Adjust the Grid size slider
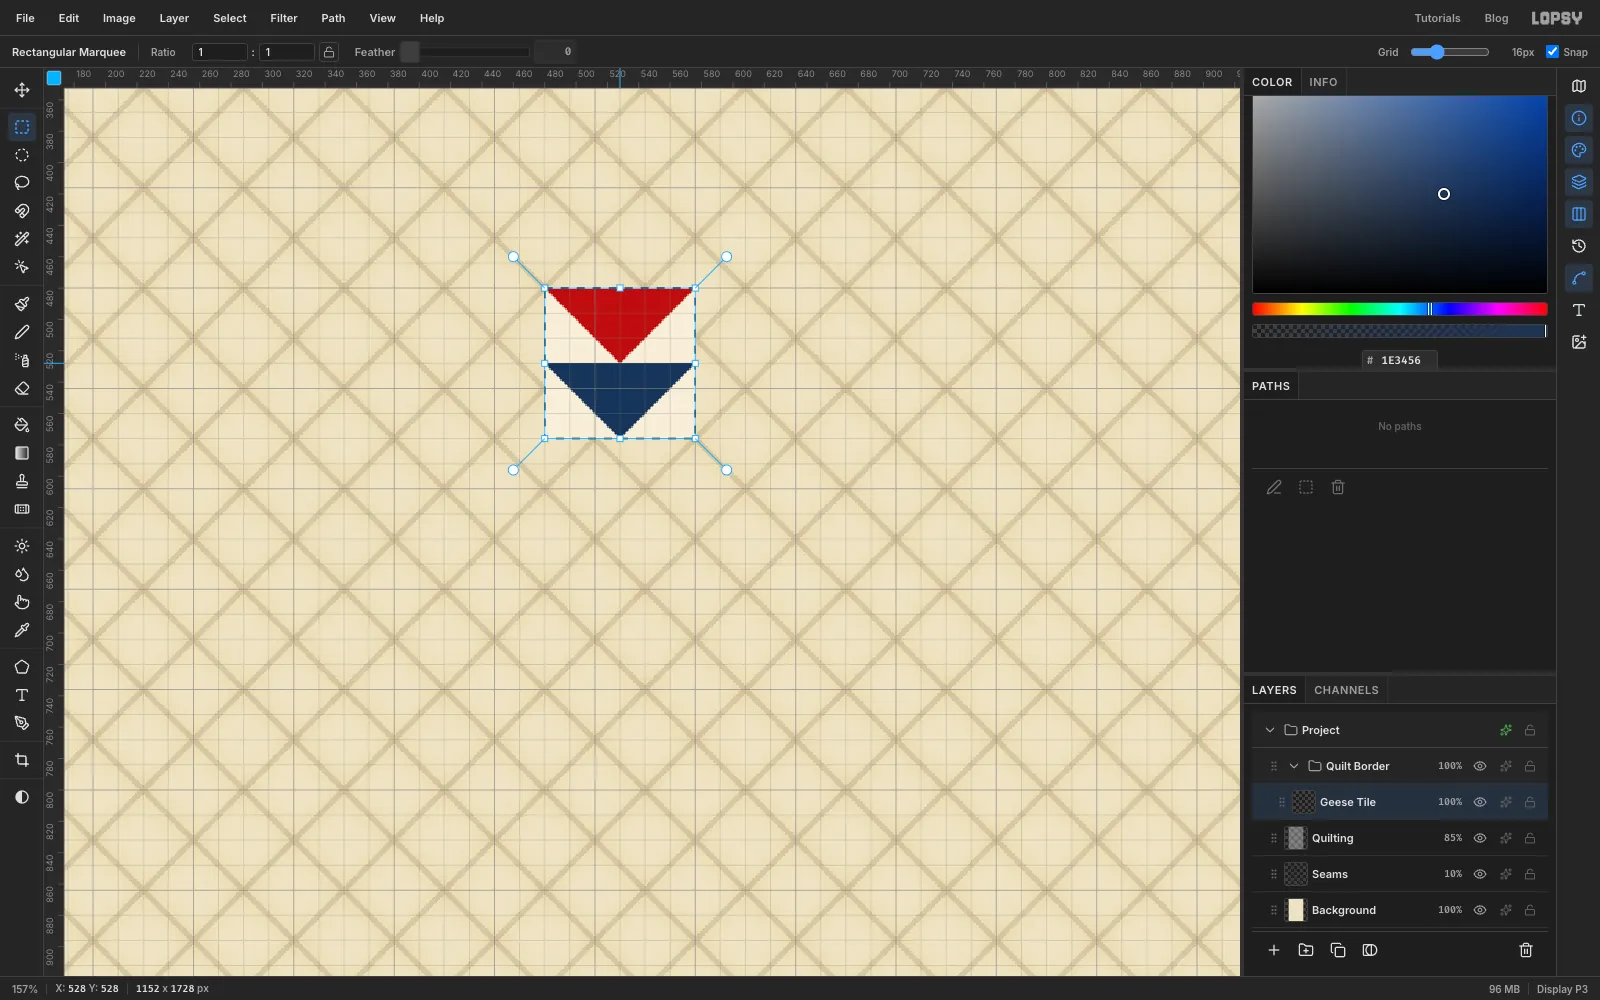Image resolution: width=1600 pixels, height=1000 pixels. tap(1450, 52)
